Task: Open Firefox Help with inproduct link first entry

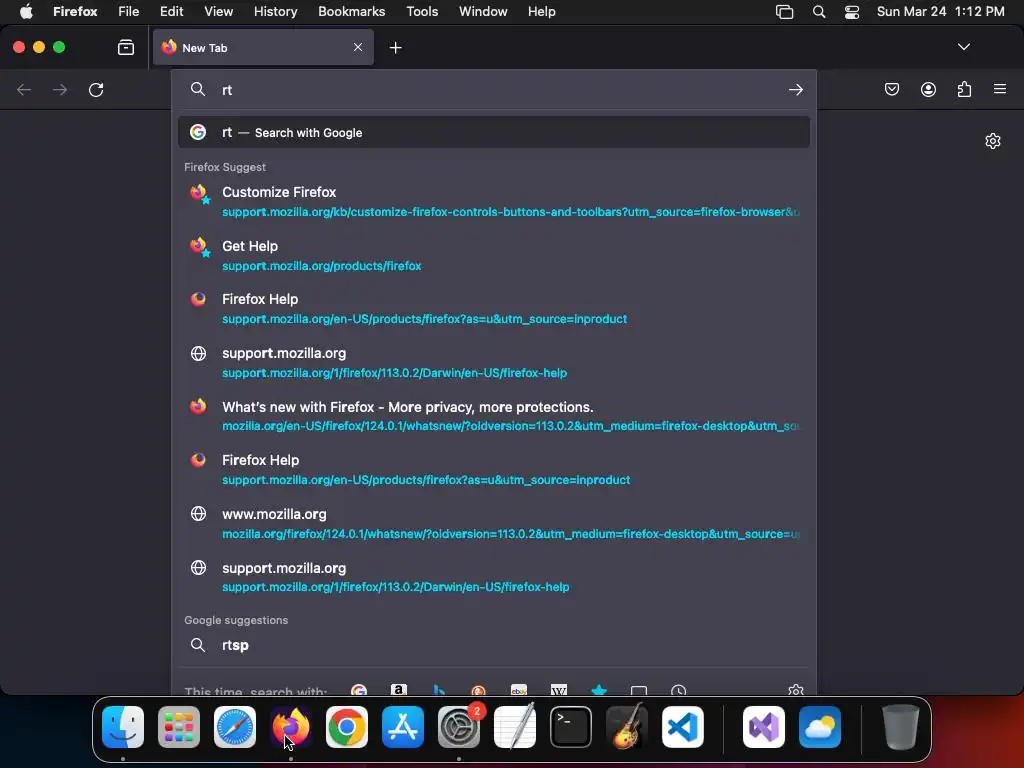Action: tap(494, 308)
